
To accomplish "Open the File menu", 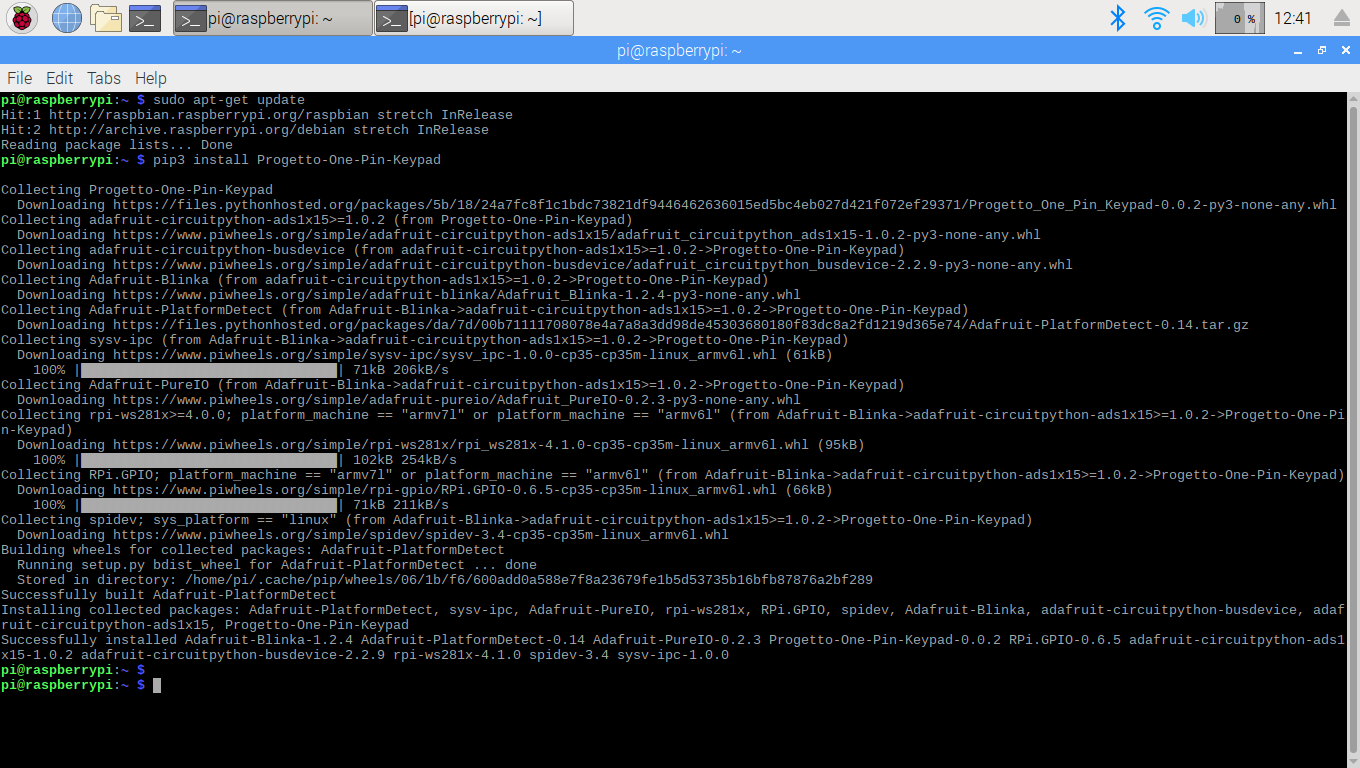I will [x=20, y=78].
